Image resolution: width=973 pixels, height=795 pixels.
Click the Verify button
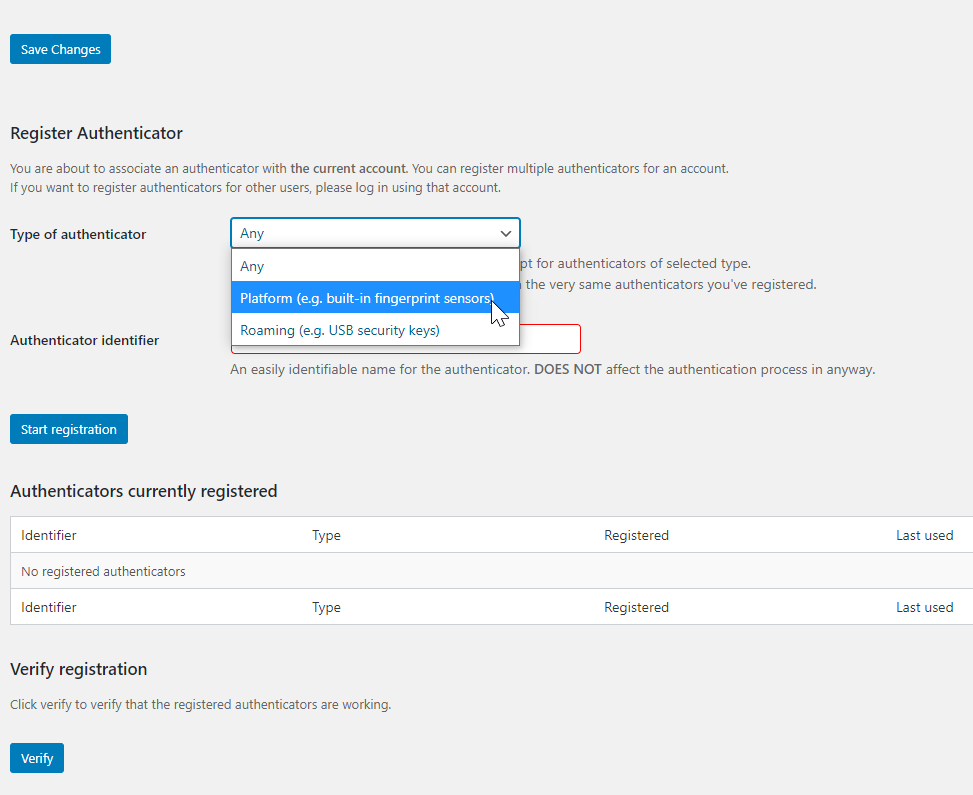(x=37, y=758)
